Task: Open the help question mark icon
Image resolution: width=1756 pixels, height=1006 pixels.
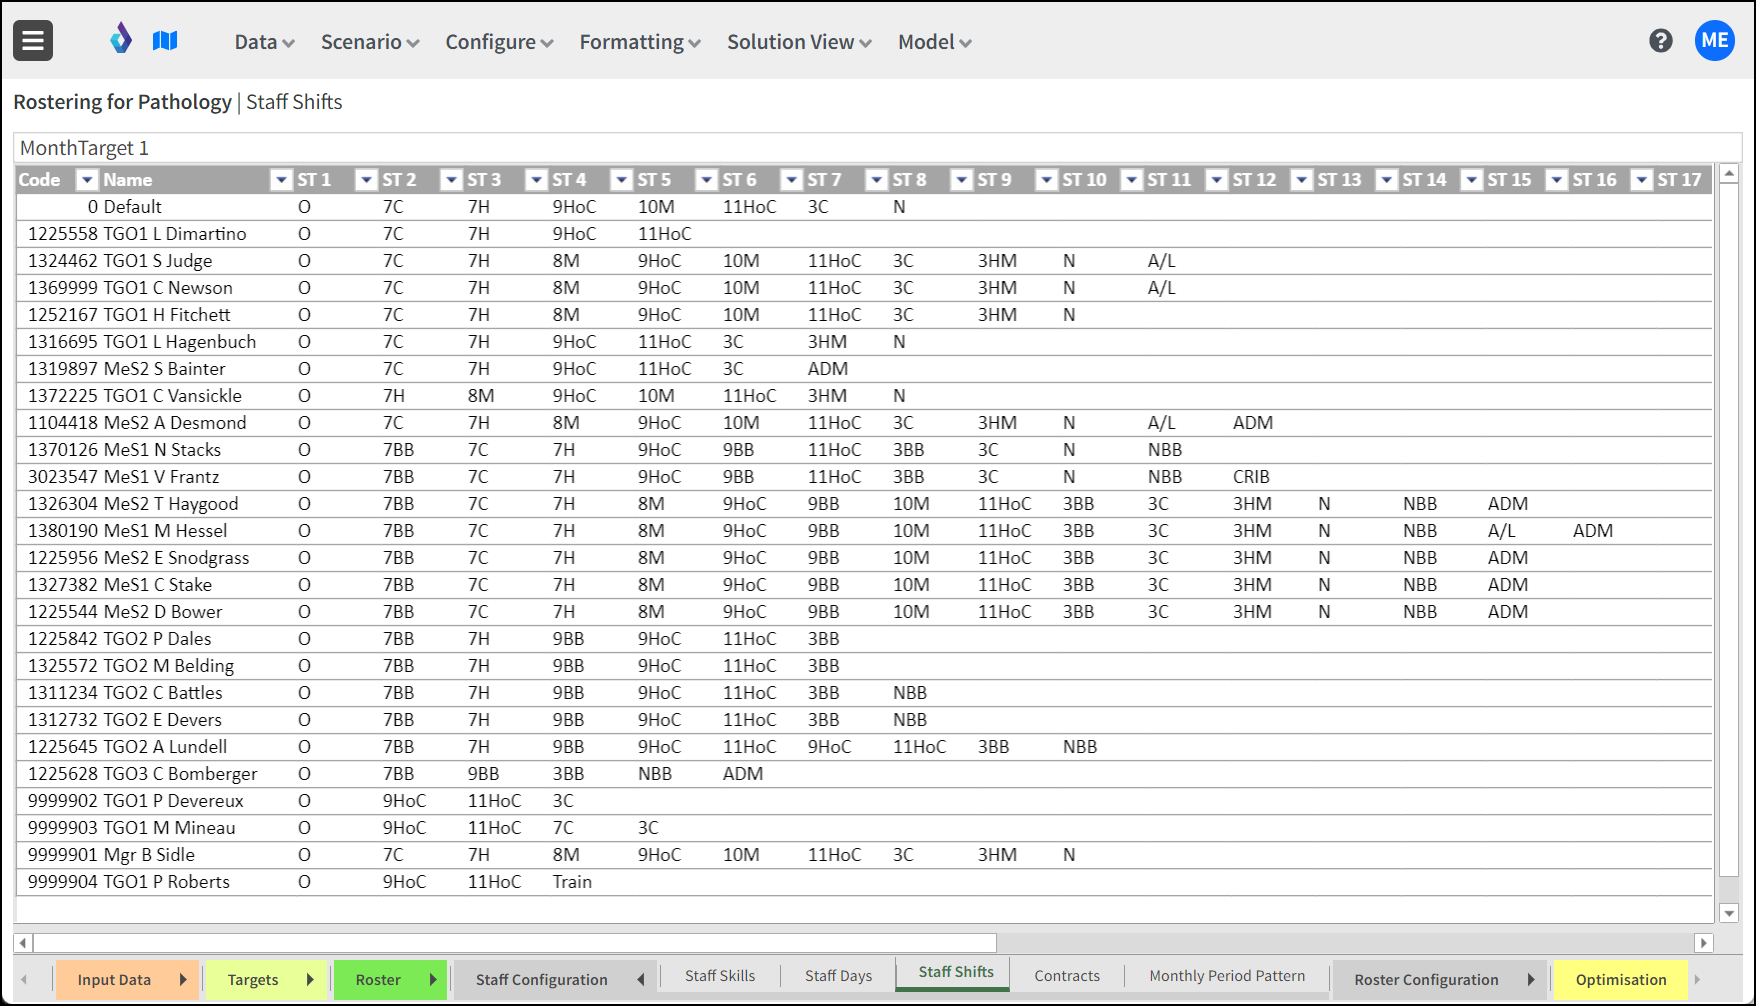Action: point(1661,41)
